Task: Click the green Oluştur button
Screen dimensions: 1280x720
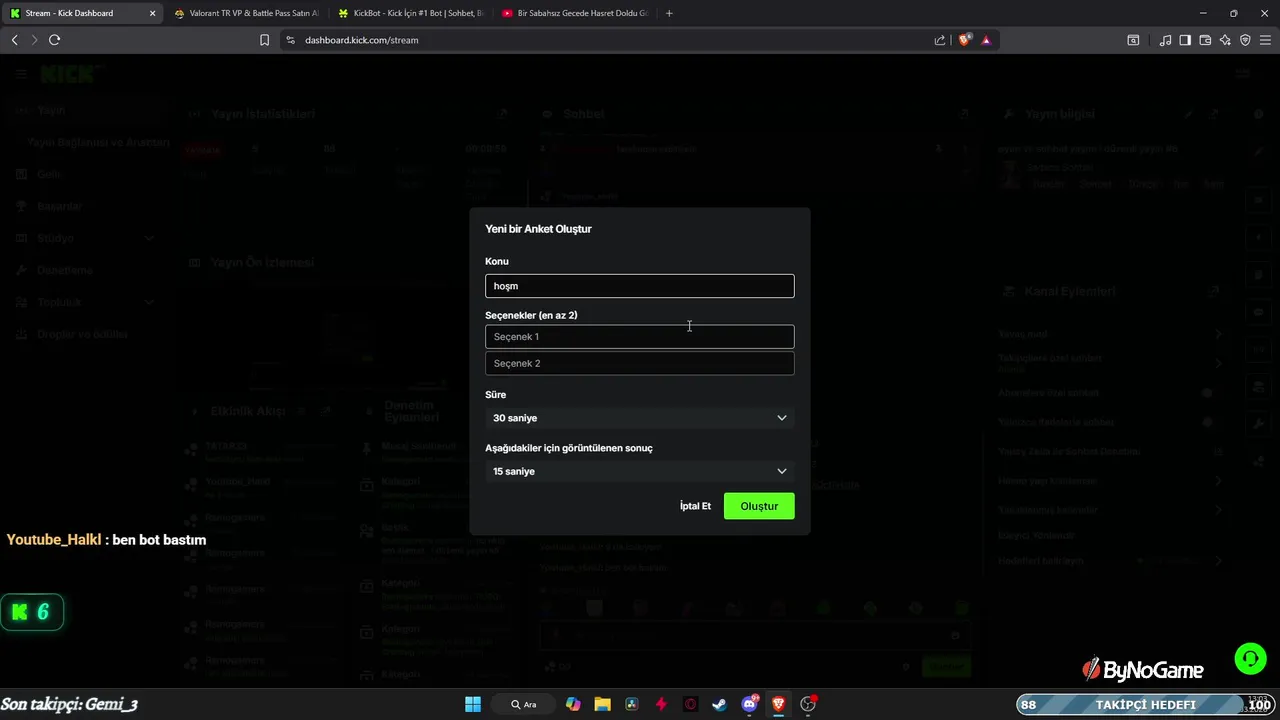Action: pyautogui.click(x=759, y=506)
